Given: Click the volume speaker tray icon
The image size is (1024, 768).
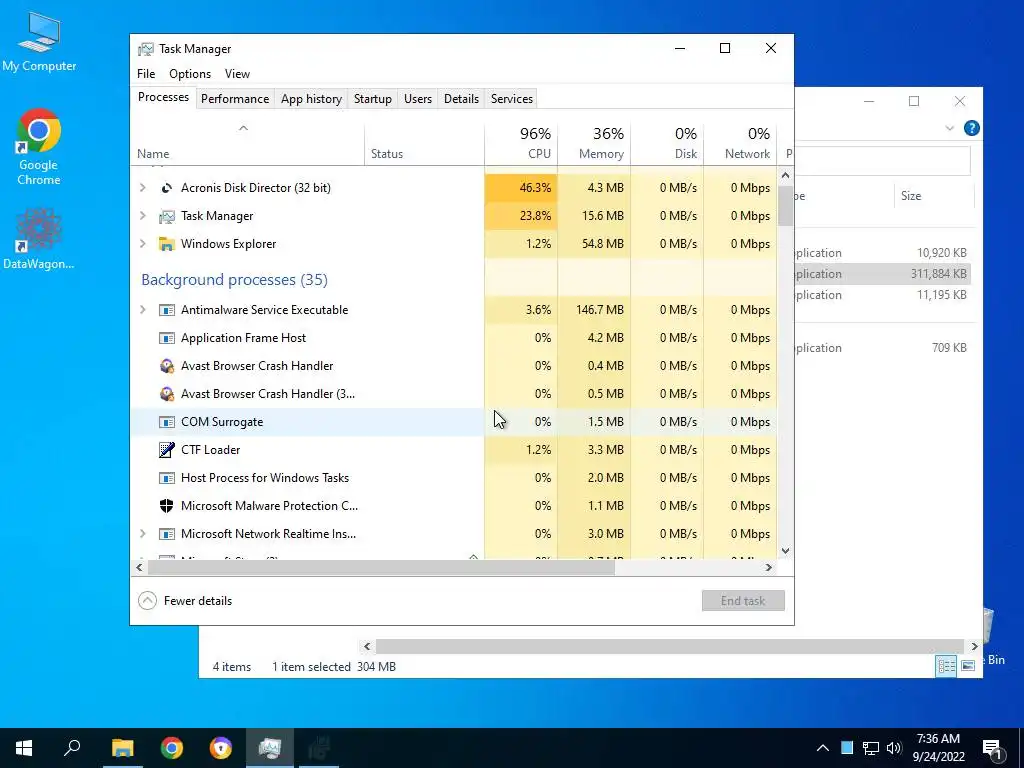Looking at the screenshot, I should (x=894, y=748).
